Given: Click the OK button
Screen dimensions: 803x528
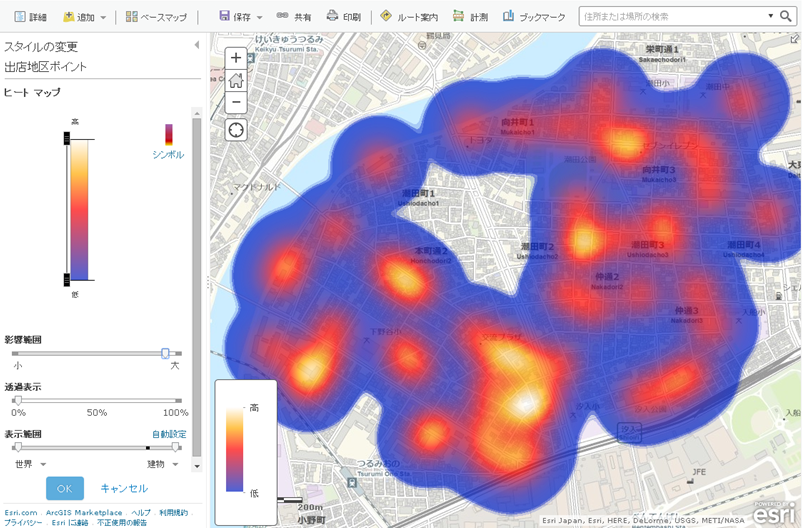Looking at the screenshot, I should [65, 488].
